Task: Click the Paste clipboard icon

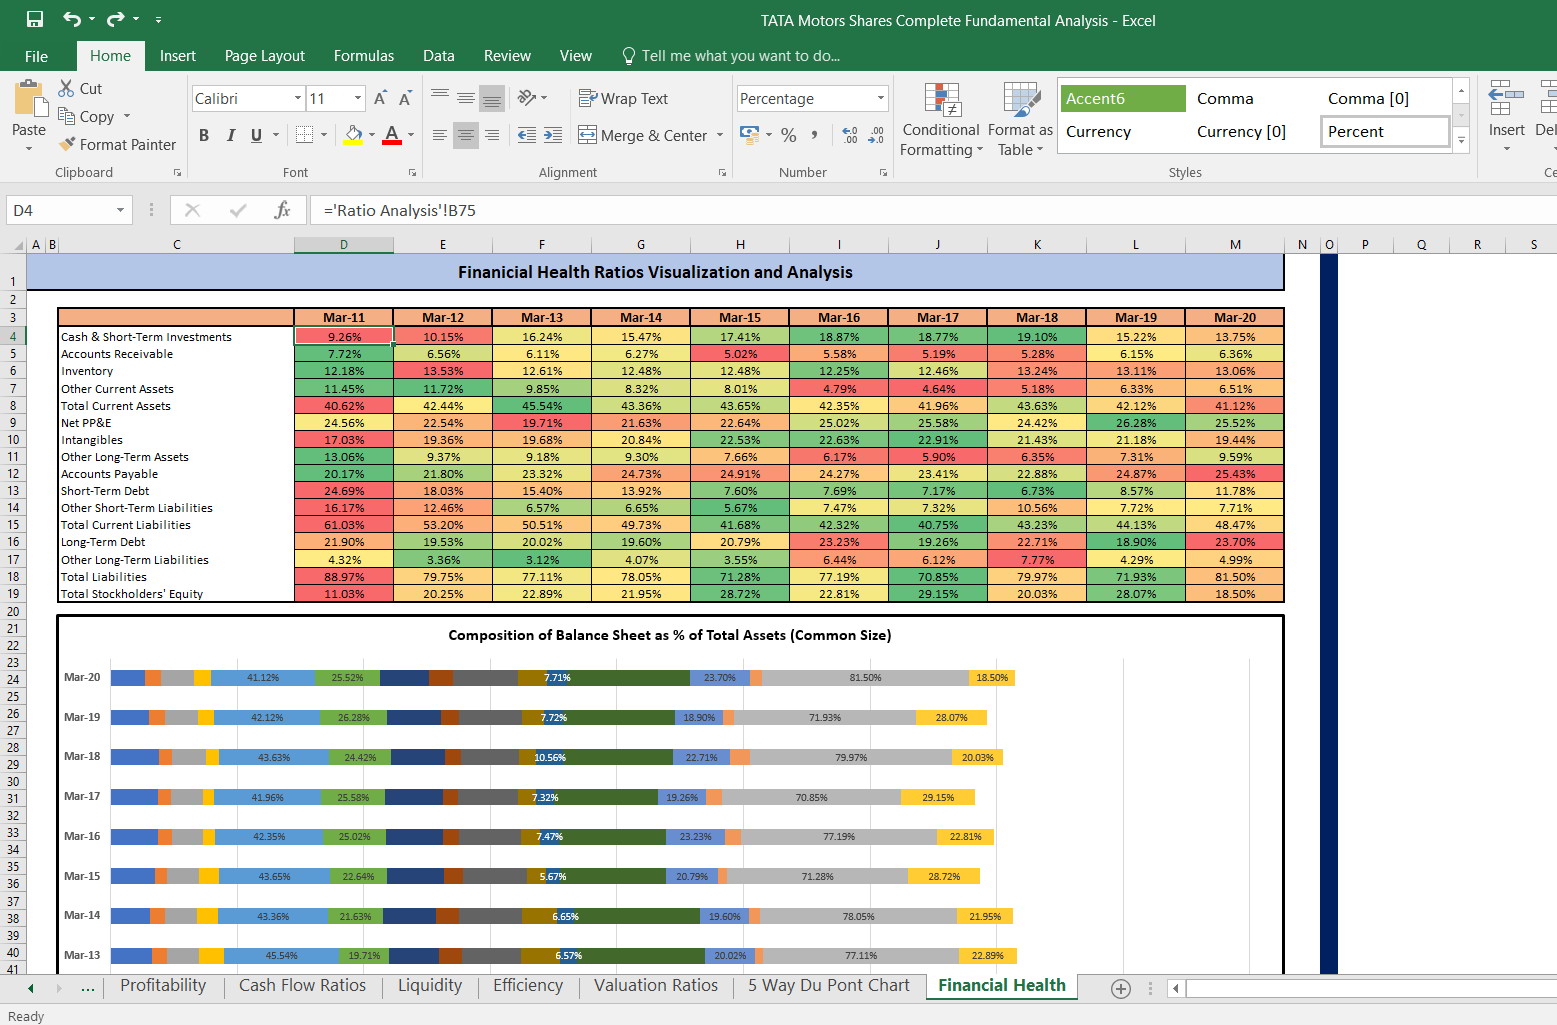Action: (x=29, y=100)
